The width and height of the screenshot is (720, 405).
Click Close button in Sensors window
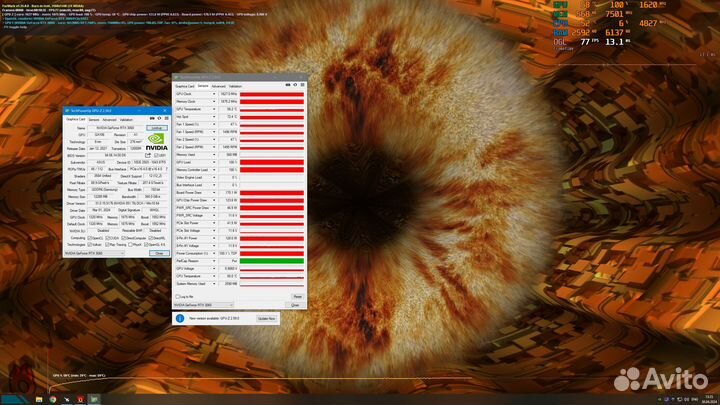click(x=295, y=305)
